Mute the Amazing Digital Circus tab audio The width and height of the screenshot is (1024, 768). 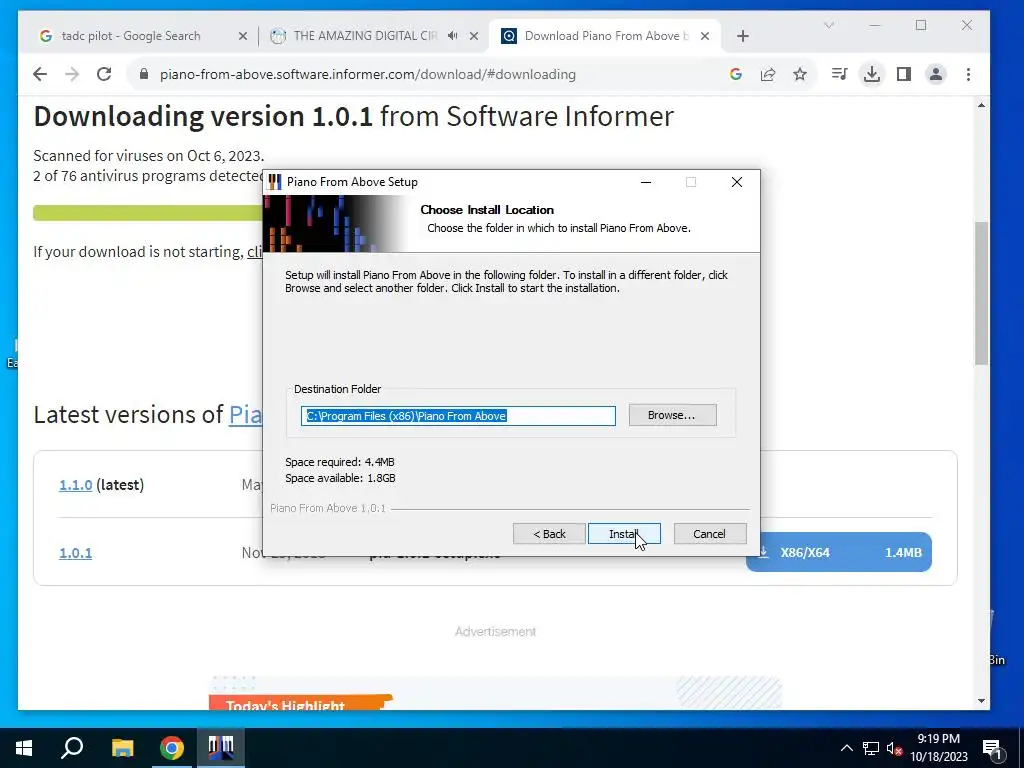click(x=453, y=36)
